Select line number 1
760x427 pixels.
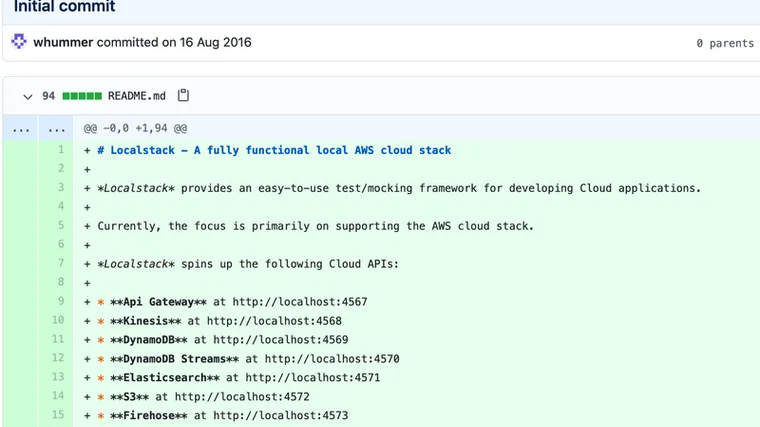[x=61, y=149]
